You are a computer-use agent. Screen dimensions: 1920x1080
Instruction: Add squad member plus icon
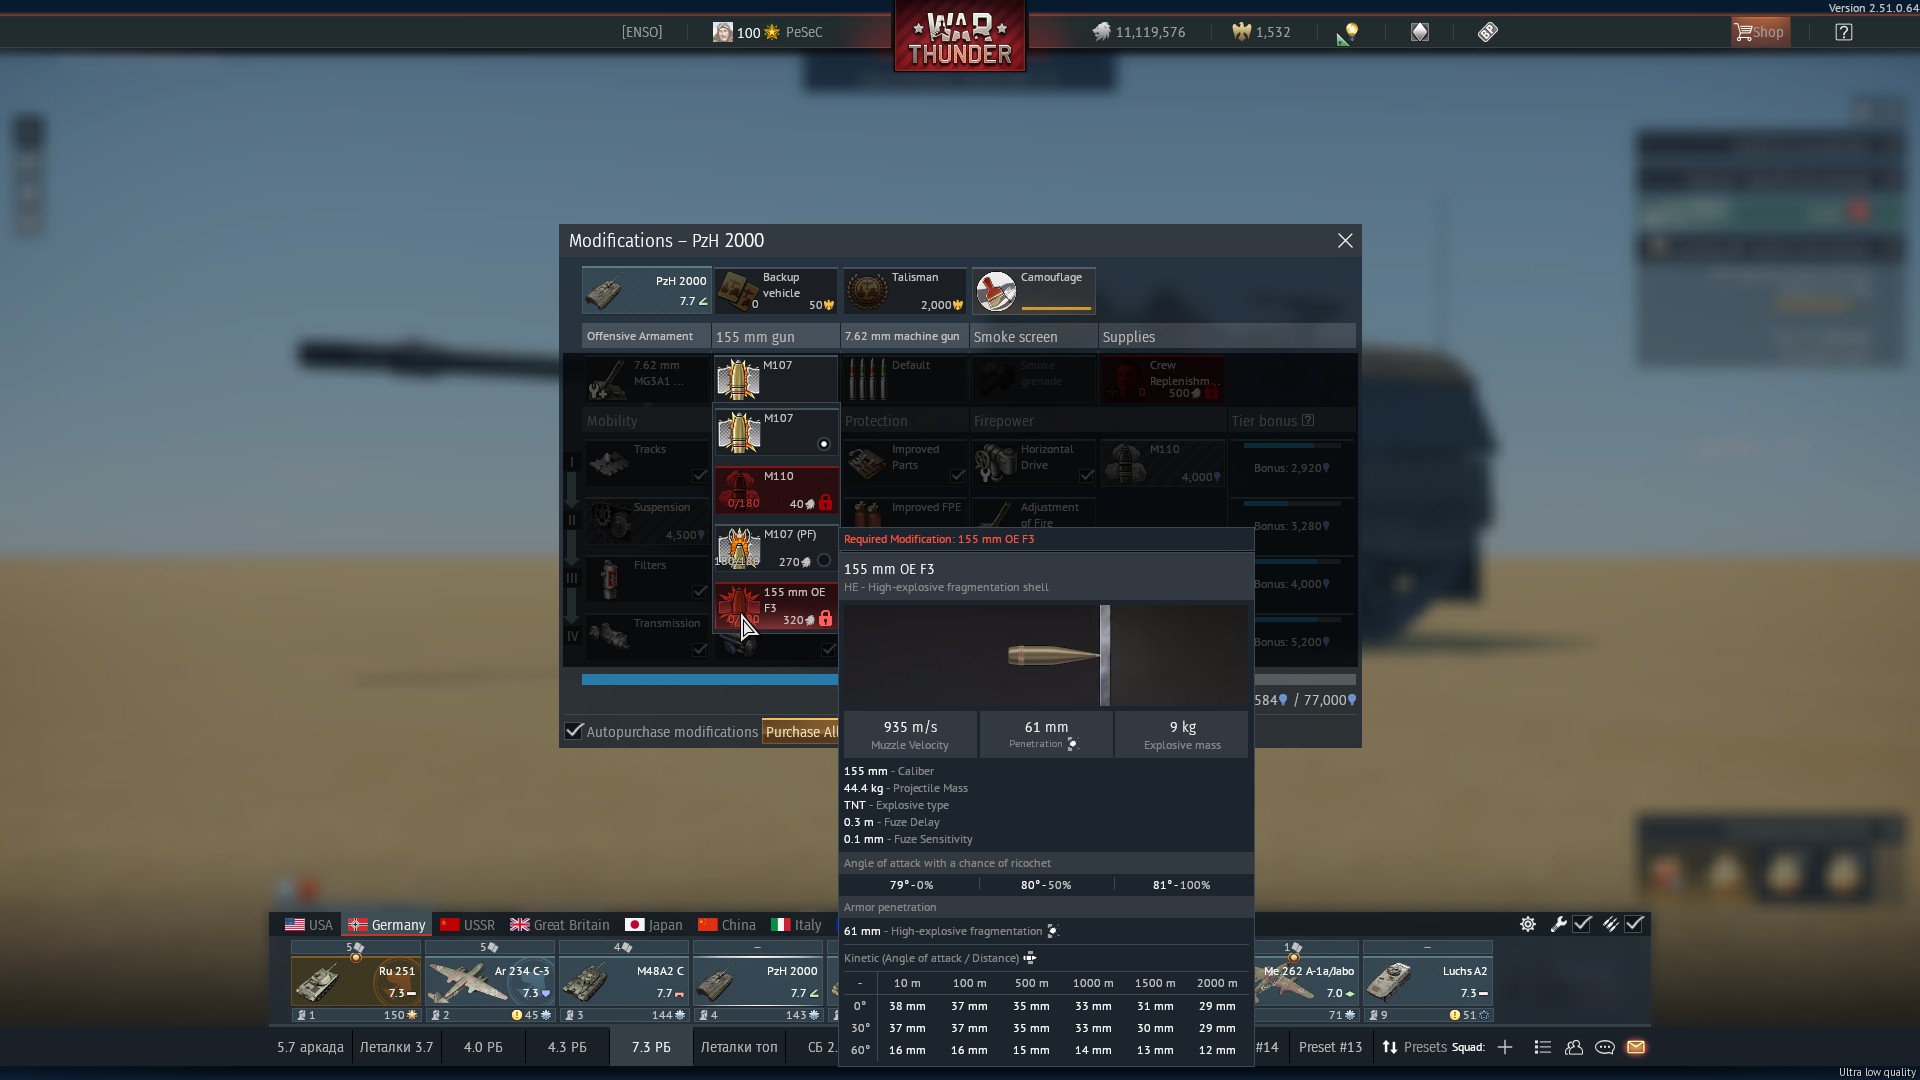coord(1504,1047)
